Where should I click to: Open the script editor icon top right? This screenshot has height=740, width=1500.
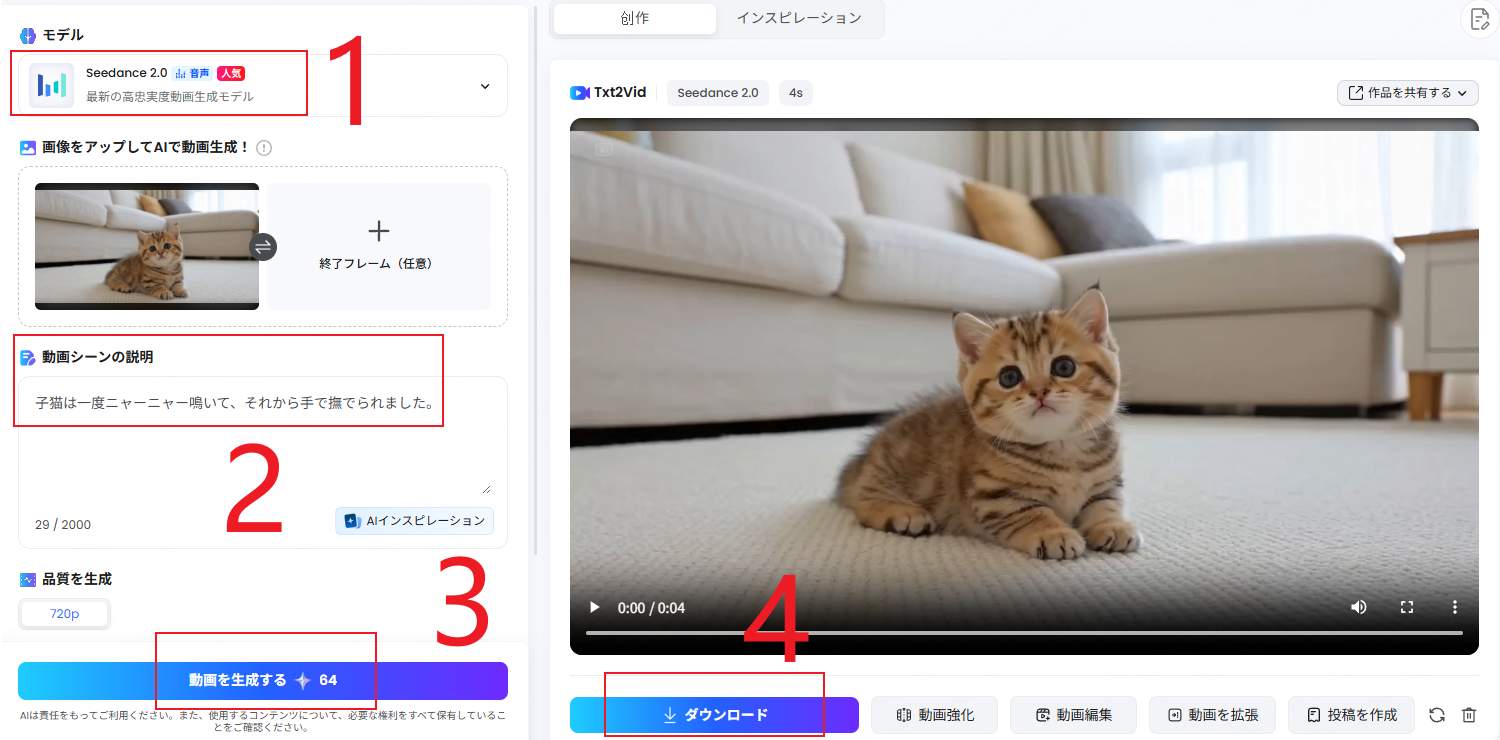click(x=1479, y=19)
